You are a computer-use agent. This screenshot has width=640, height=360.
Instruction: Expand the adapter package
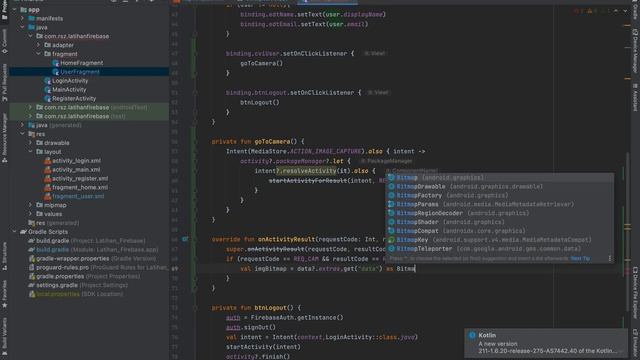click(39, 45)
